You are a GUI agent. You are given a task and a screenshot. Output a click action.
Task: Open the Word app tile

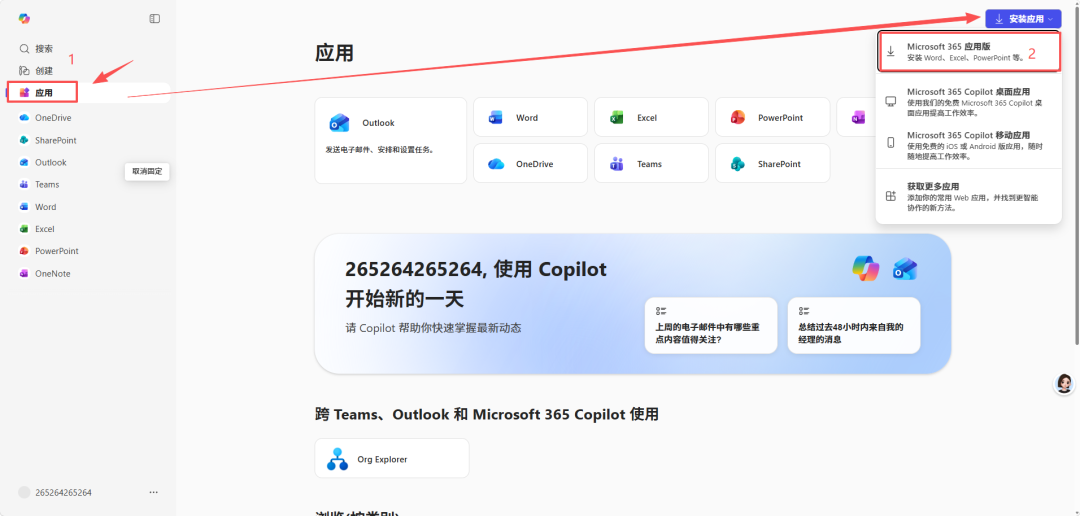(x=530, y=118)
